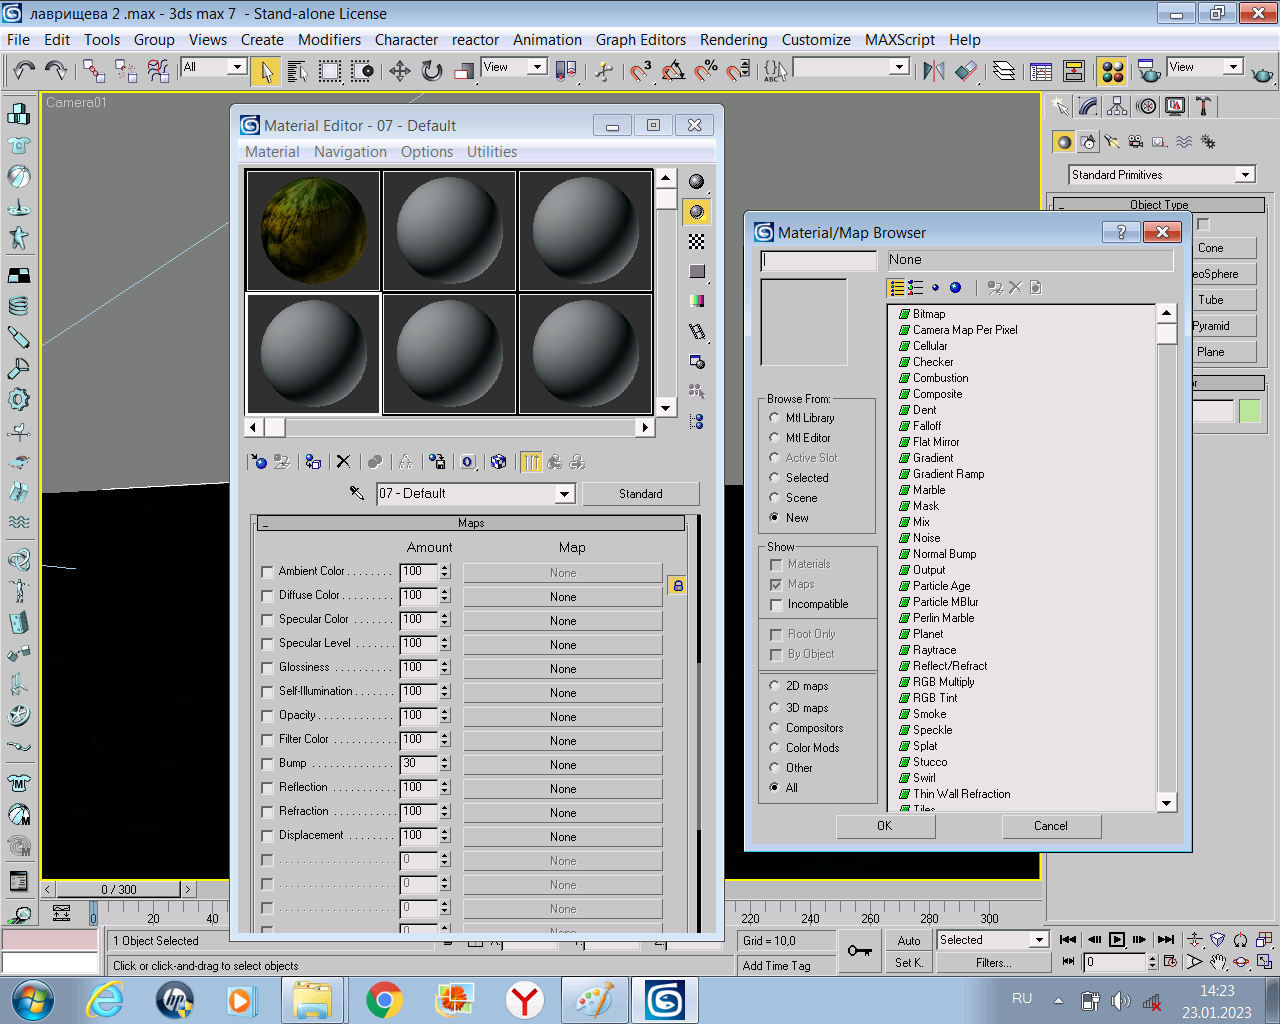Image resolution: width=1280 pixels, height=1024 pixels.
Task: Open the Utilities hammer panel icon
Action: [1203, 106]
